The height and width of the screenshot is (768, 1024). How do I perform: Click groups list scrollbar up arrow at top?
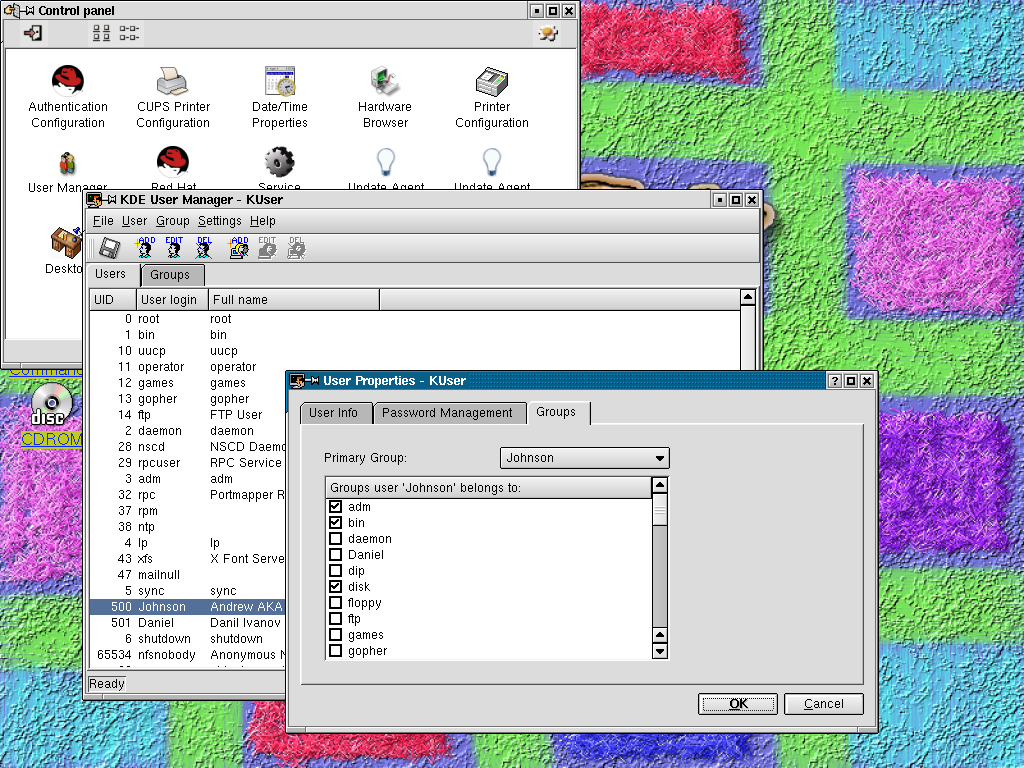(x=660, y=485)
